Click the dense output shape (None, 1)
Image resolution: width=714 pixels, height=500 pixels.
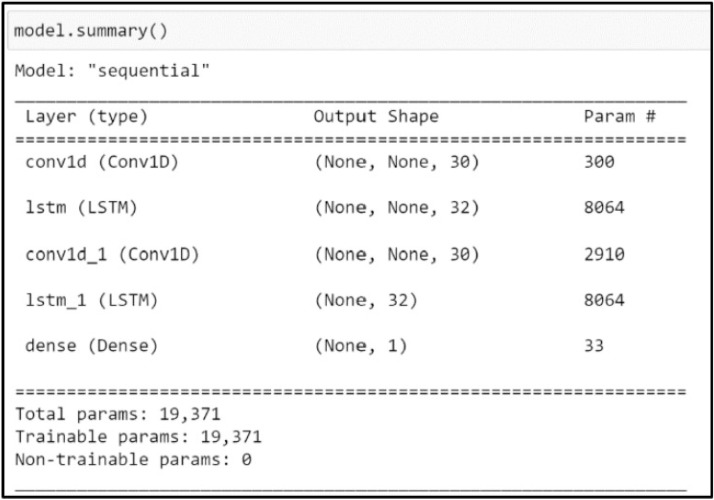pos(361,346)
